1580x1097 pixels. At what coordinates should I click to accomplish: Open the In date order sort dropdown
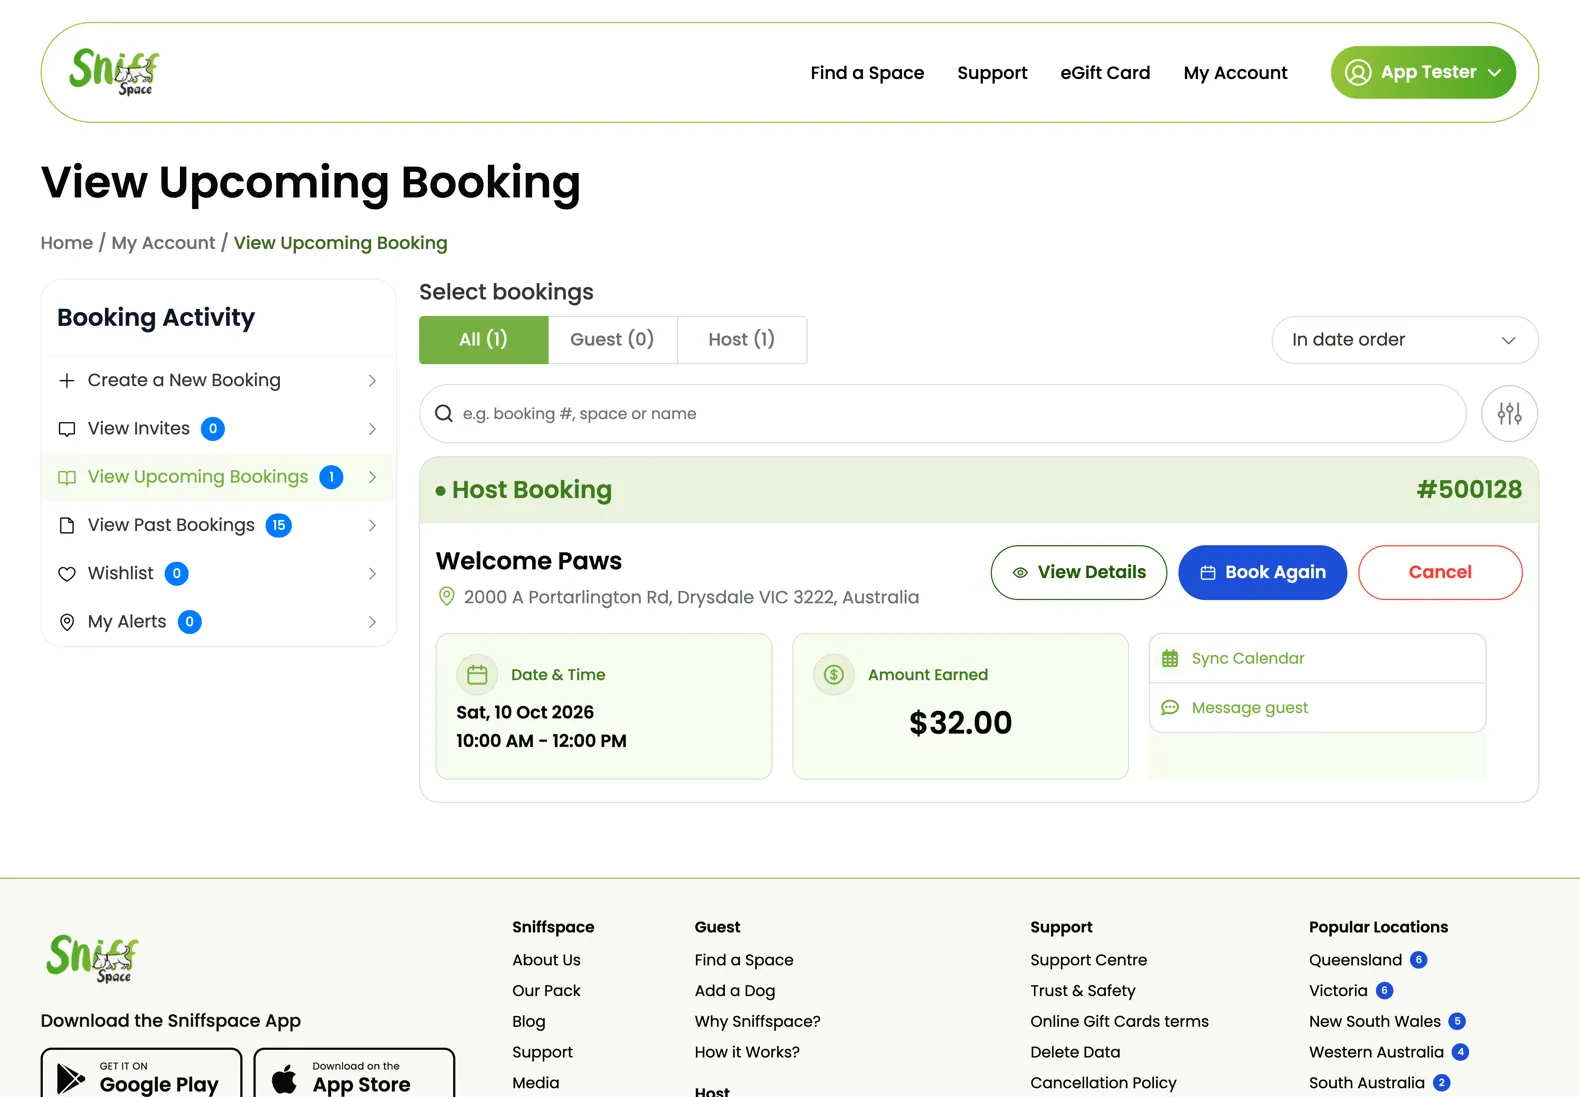click(x=1404, y=340)
